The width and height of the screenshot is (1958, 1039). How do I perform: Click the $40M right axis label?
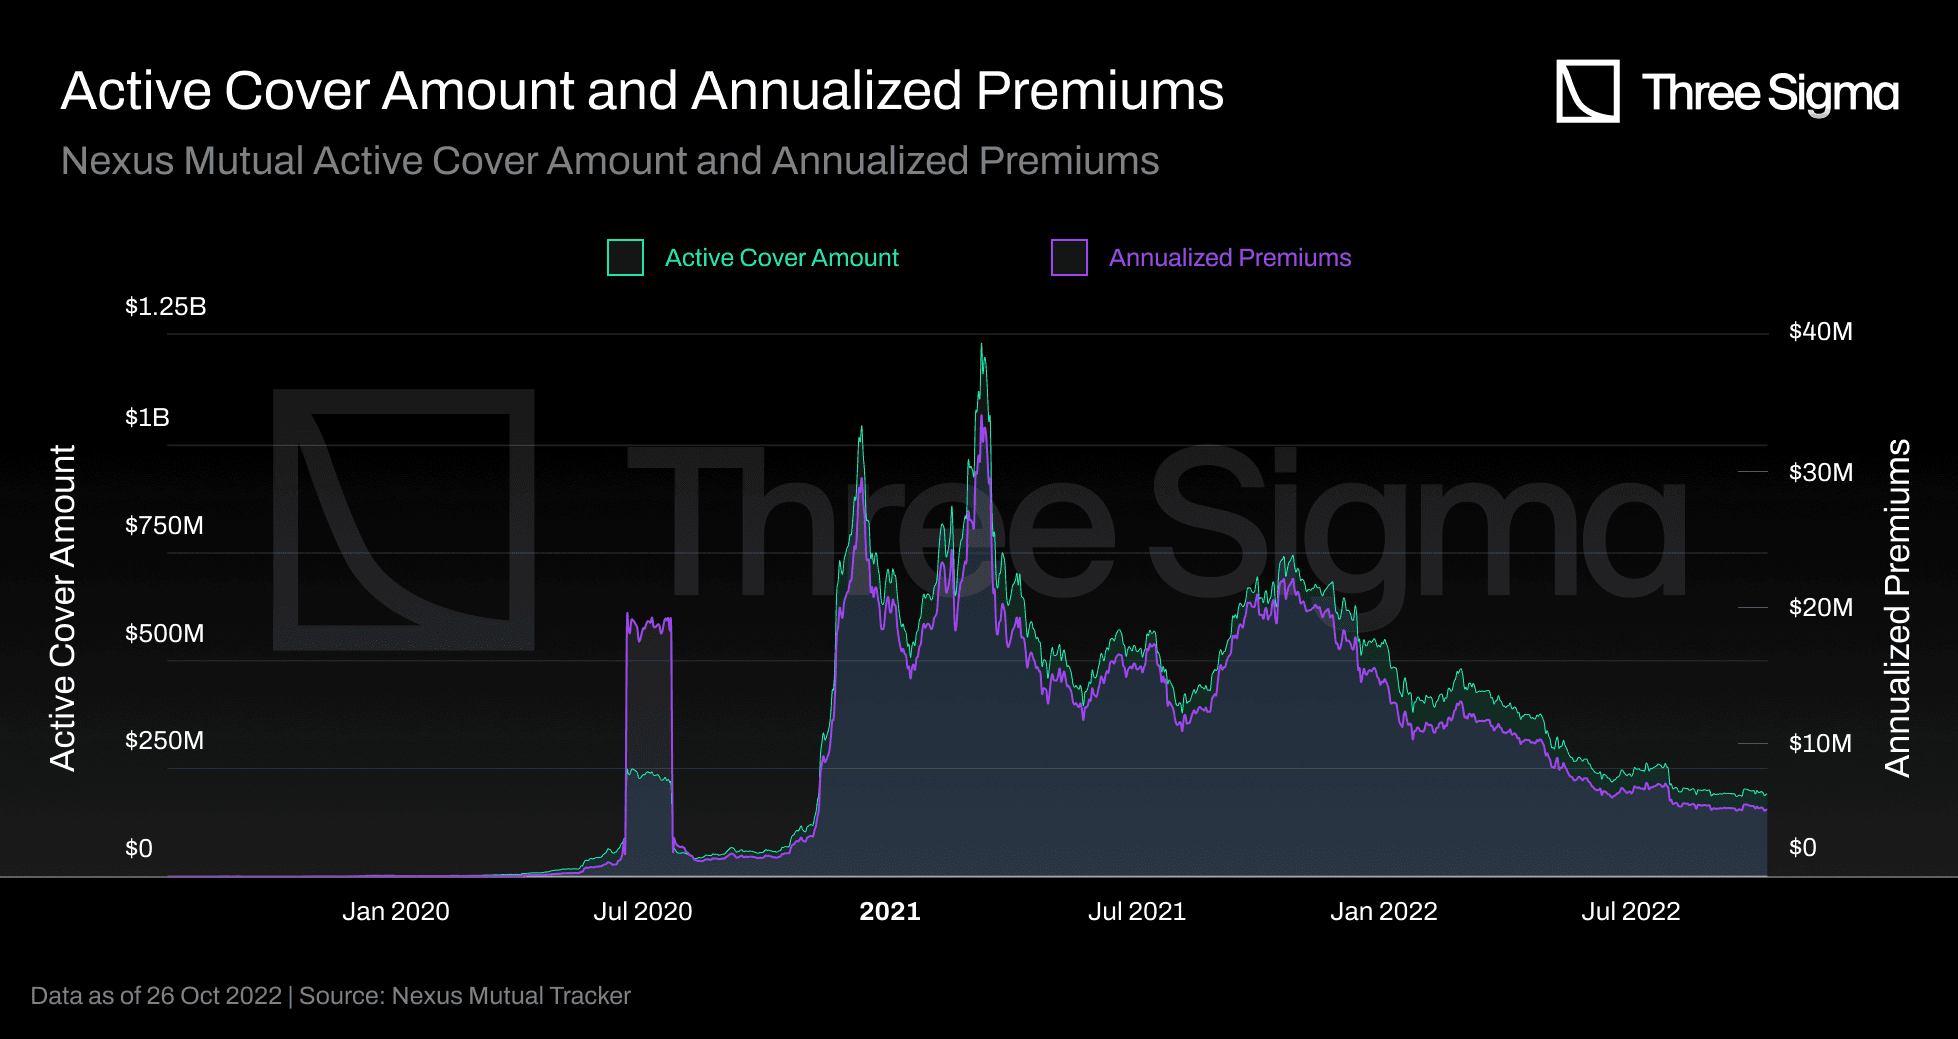[1820, 332]
